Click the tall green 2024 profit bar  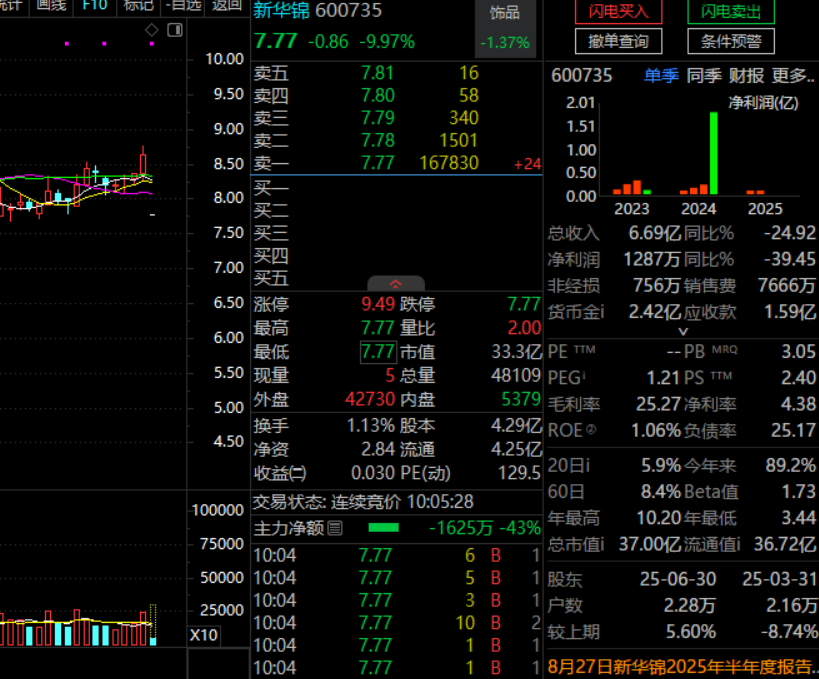click(x=713, y=153)
